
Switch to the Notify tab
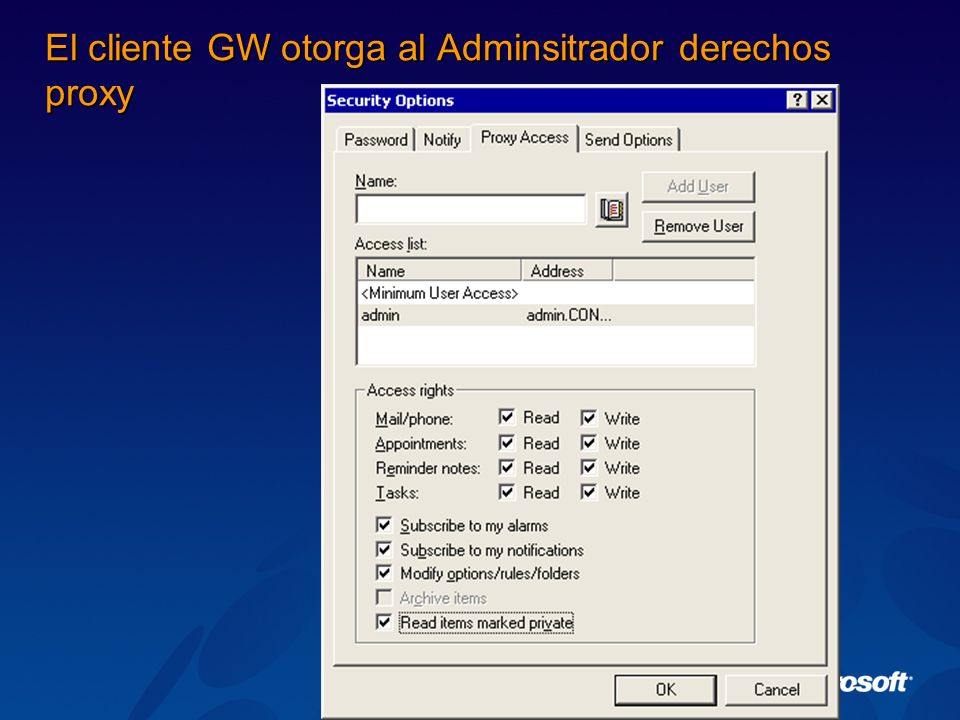442,140
